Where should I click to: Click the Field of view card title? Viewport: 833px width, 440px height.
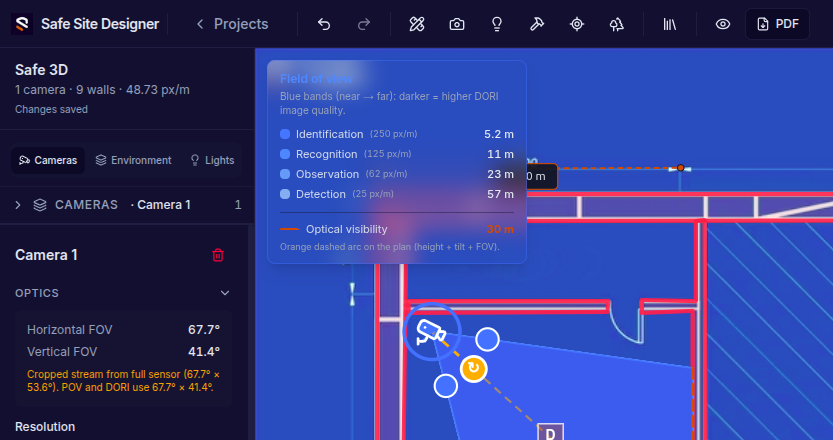pyautogui.click(x=316, y=79)
